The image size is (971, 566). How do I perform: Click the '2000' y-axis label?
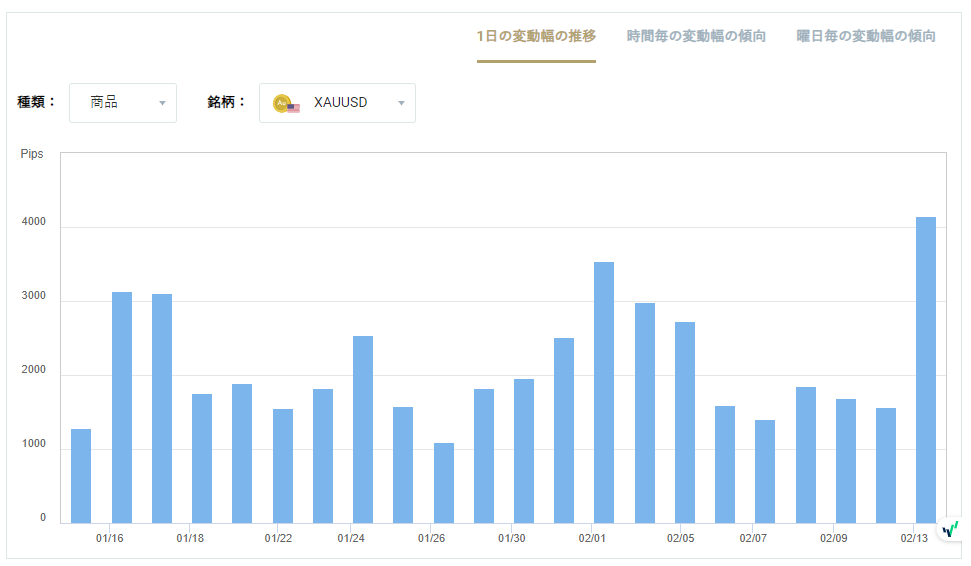click(x=33, y=370)
